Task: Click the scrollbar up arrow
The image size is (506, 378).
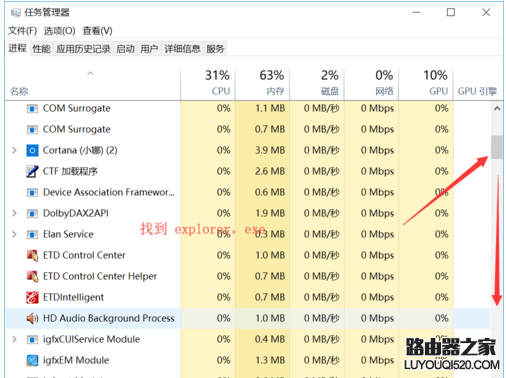Action: 497,109
